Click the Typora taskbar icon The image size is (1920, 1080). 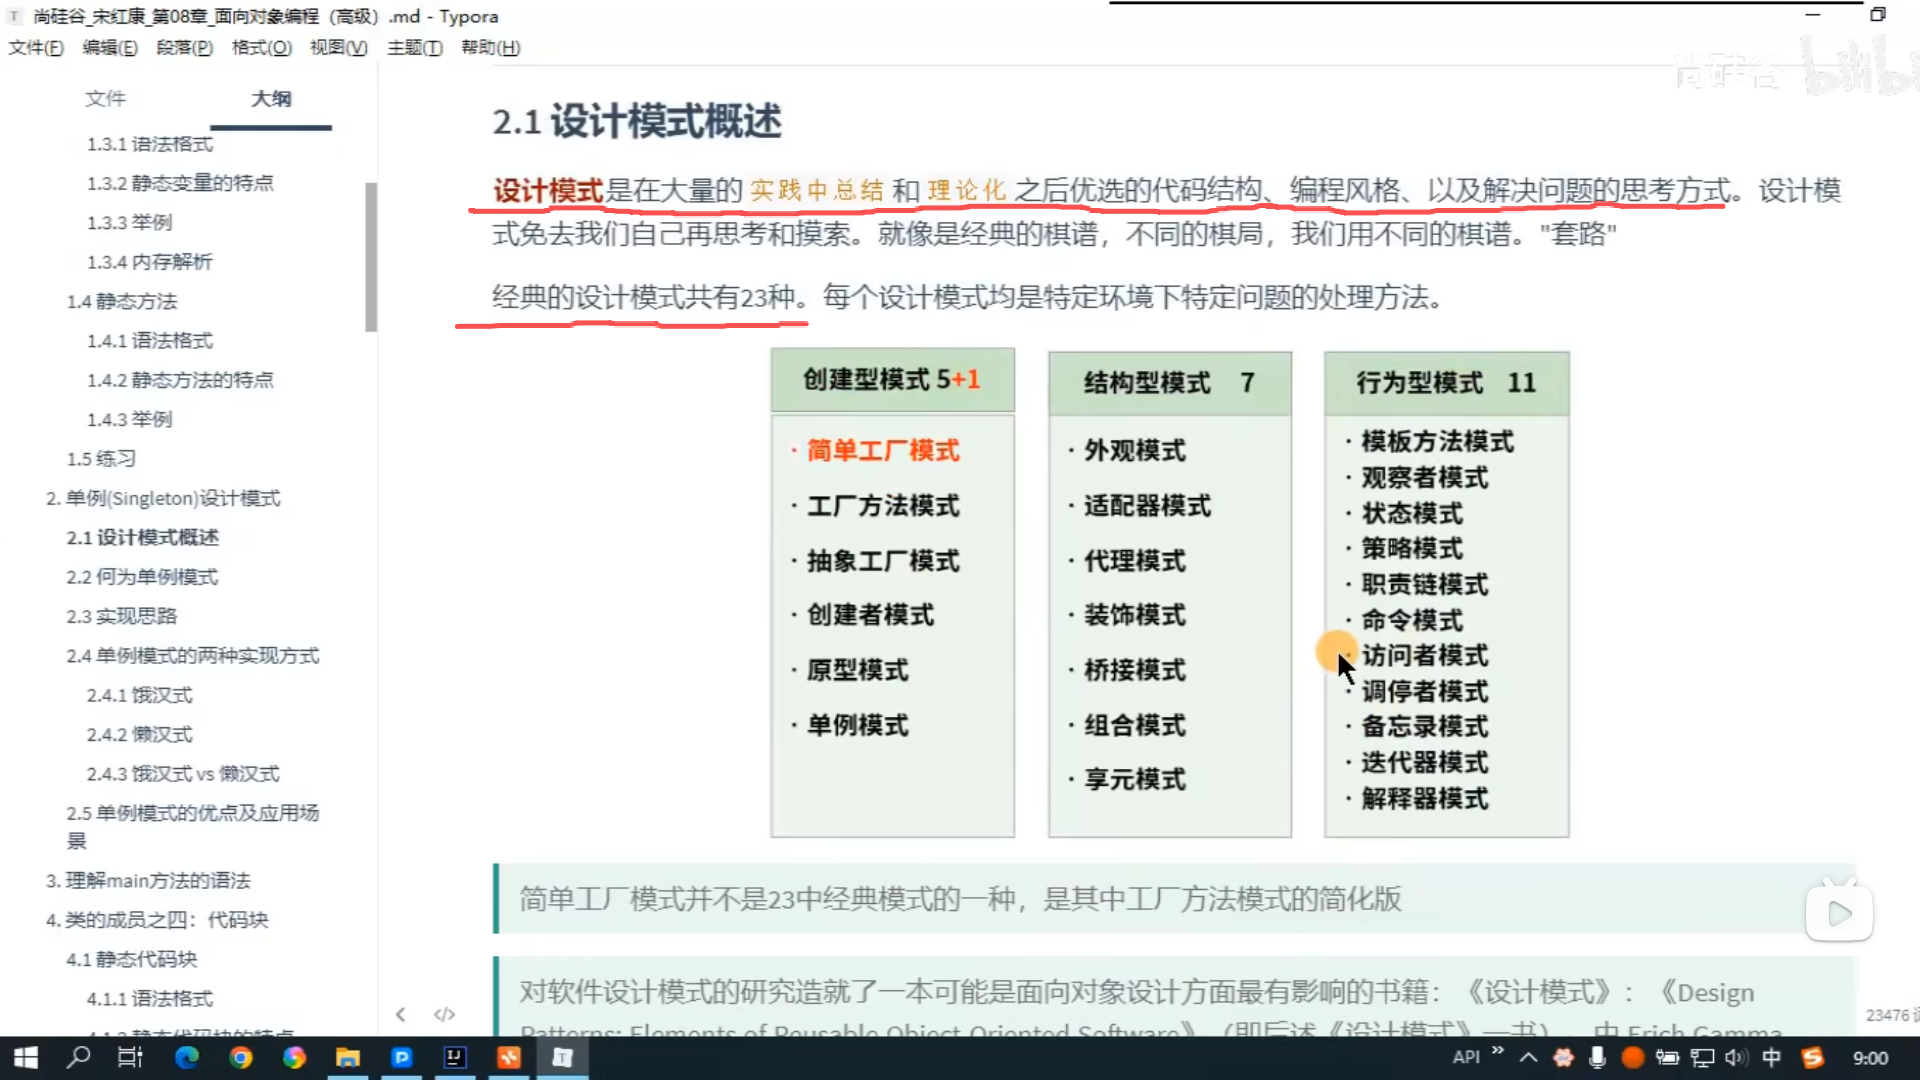(562, 1057)
